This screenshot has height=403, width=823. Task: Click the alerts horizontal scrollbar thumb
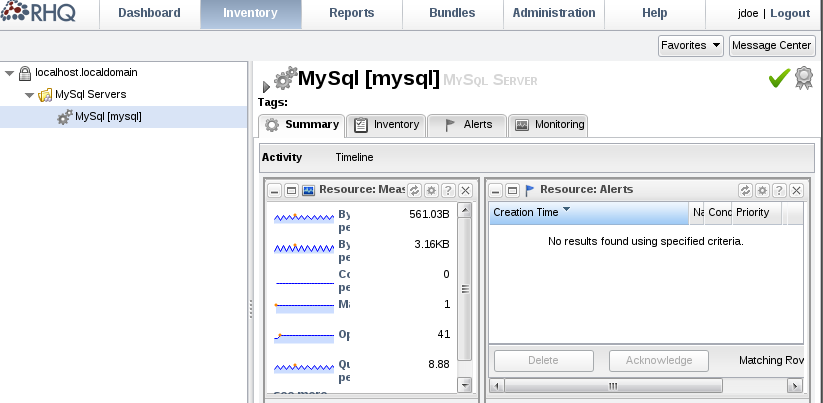613,386
